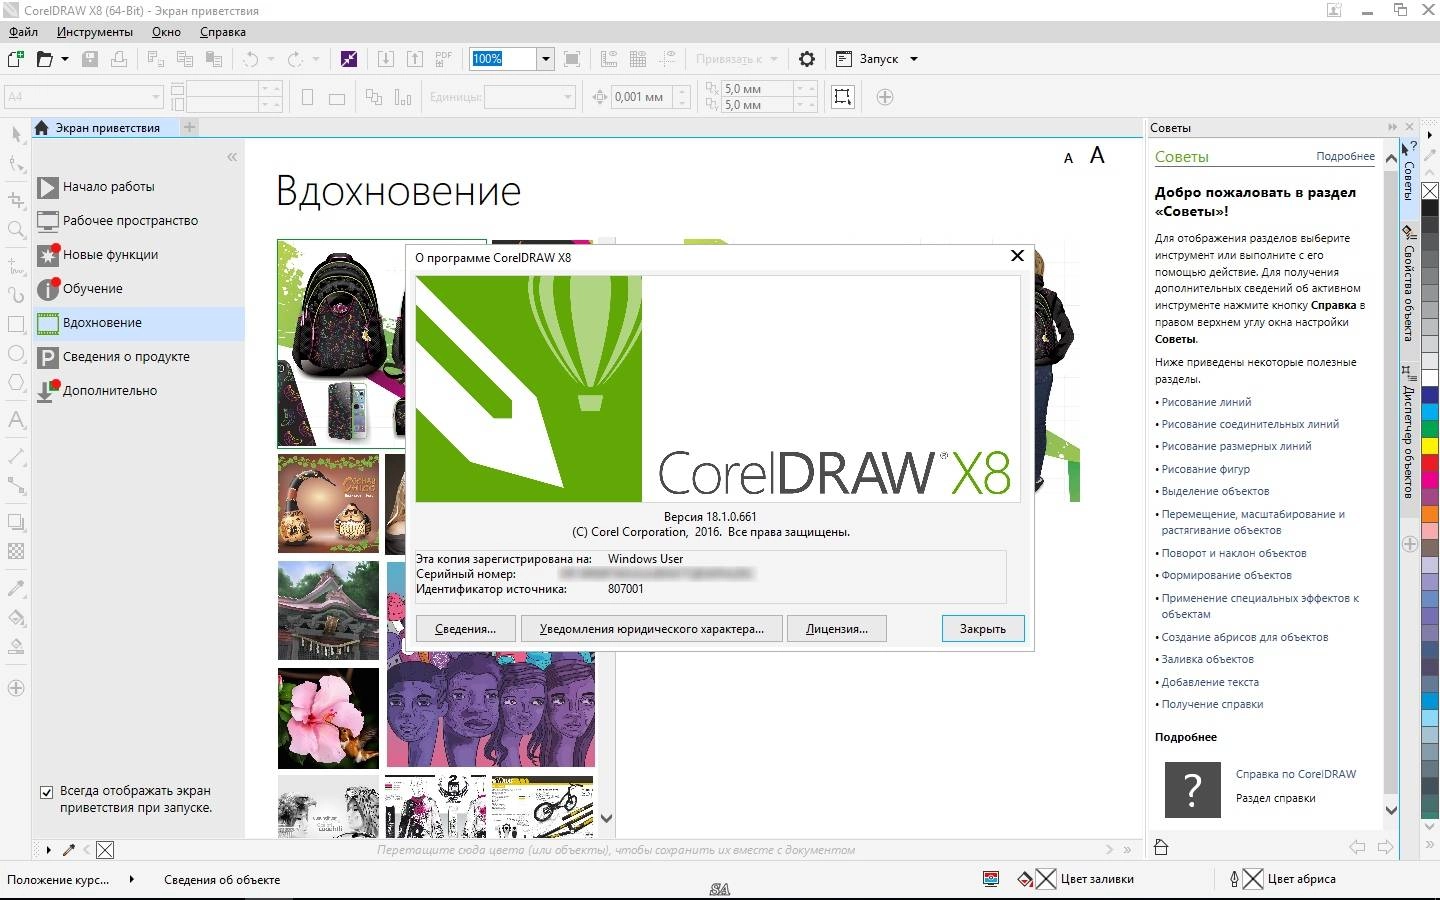Create a new document with toolbar icon
The height and width of the screenshot is (900, 1440).
coord(15,59)
